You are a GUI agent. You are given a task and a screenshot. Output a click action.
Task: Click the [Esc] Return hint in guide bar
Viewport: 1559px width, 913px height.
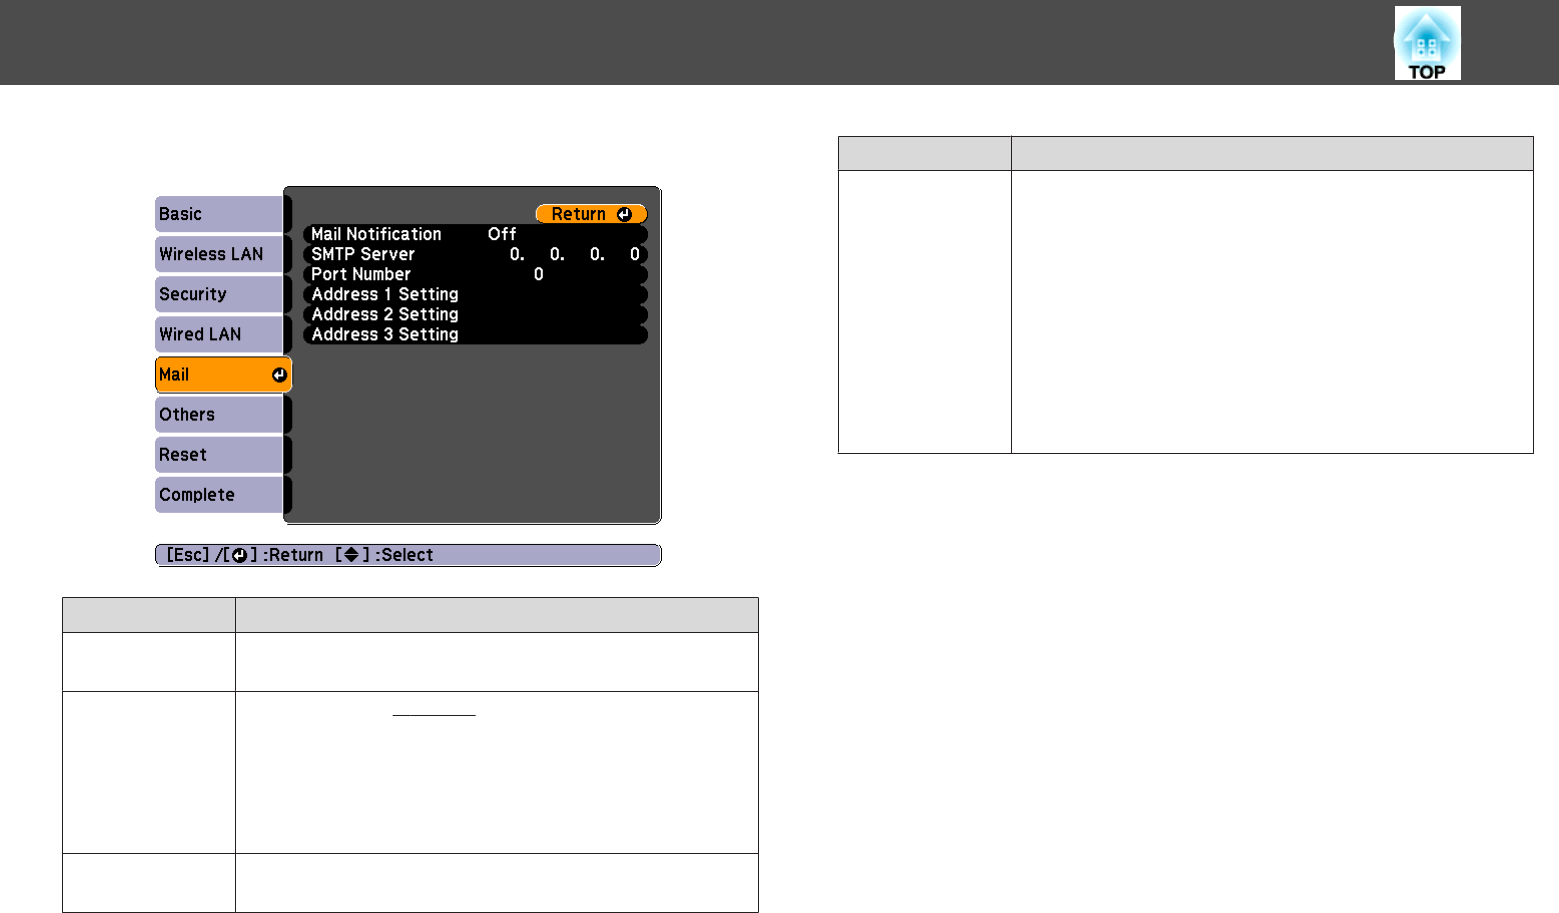pyautogui.click(x=245, y=555)
